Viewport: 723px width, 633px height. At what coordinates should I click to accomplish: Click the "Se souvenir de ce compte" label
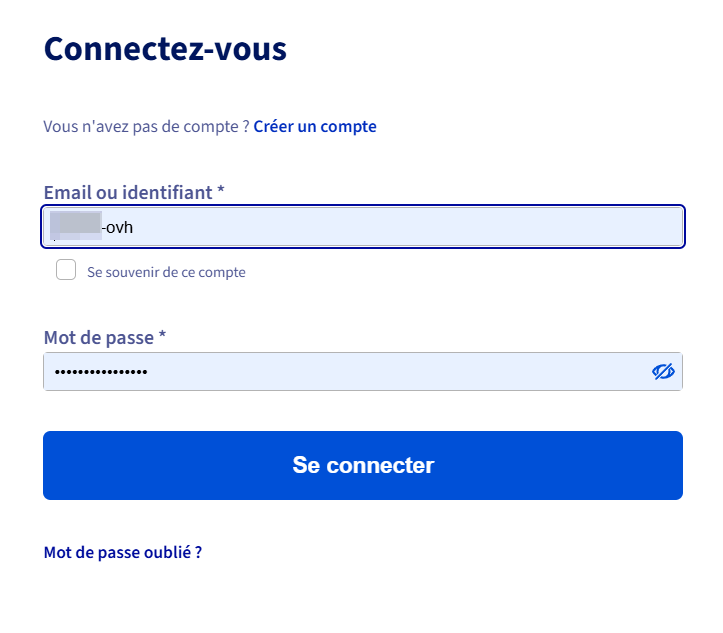166,272
